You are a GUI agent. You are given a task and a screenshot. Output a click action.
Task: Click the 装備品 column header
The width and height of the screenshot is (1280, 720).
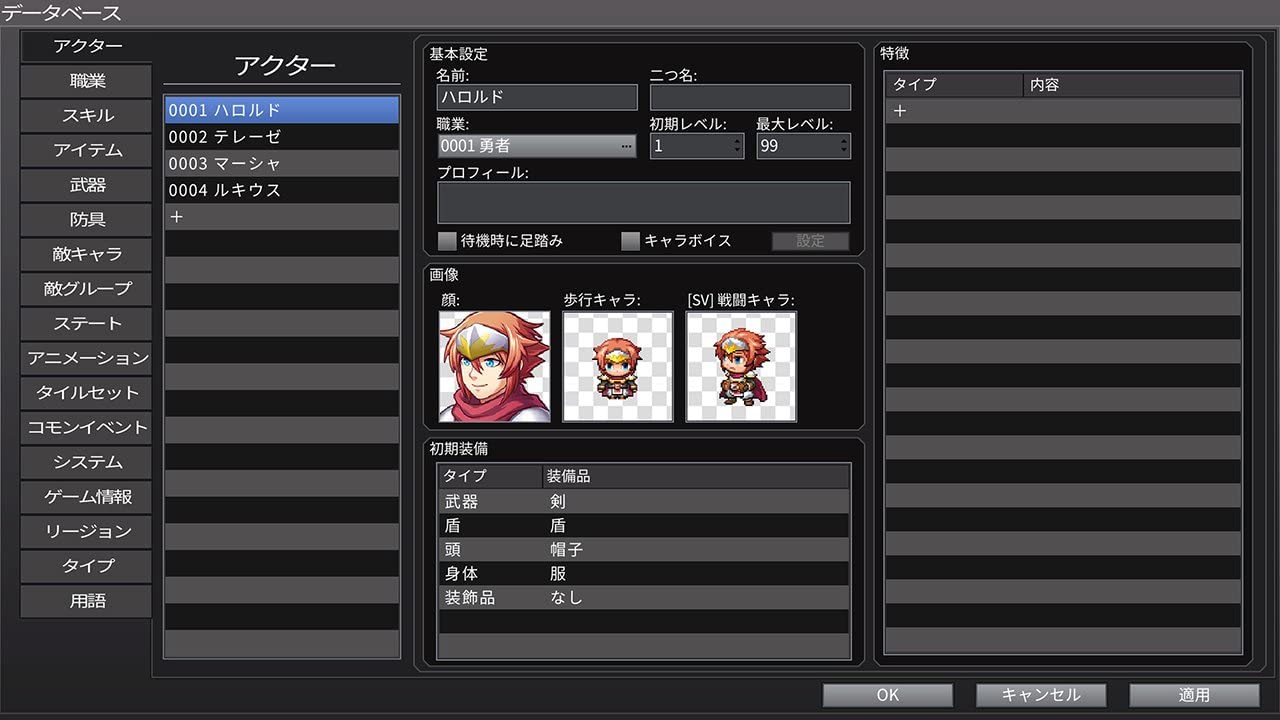pos(696,476)
